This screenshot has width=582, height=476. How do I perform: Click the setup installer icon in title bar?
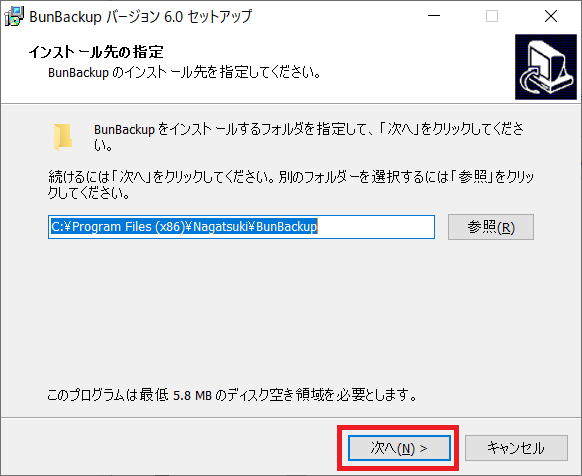tap(14, 16)
